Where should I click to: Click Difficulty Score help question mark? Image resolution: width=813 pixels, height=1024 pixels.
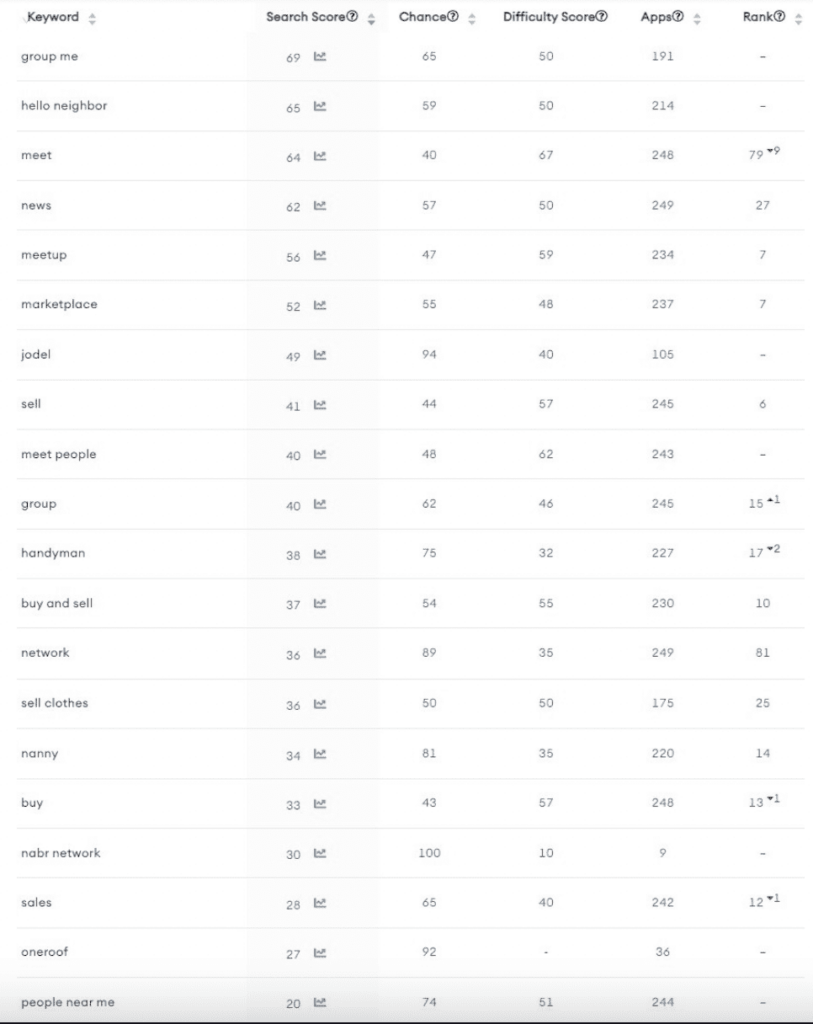601,16
